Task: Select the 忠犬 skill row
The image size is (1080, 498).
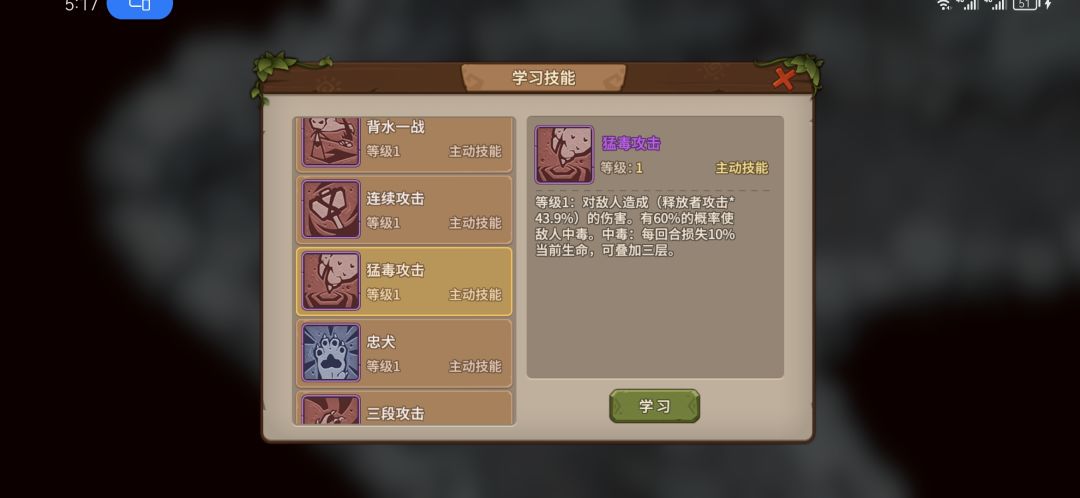Action: click(x=404, y=353)
